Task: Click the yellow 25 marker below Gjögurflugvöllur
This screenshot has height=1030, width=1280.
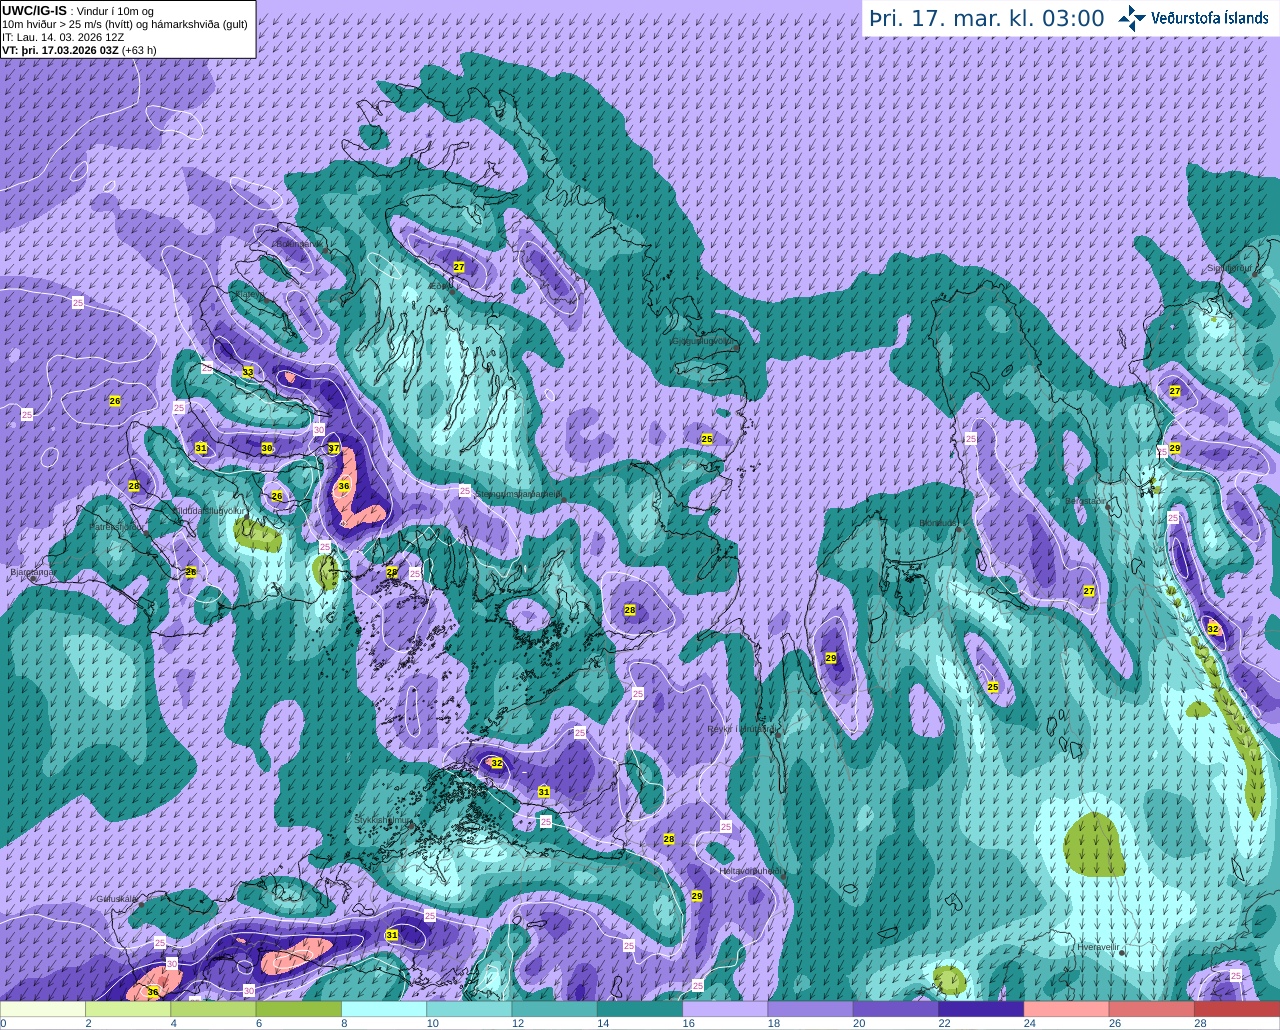Action: pos(707,439)
